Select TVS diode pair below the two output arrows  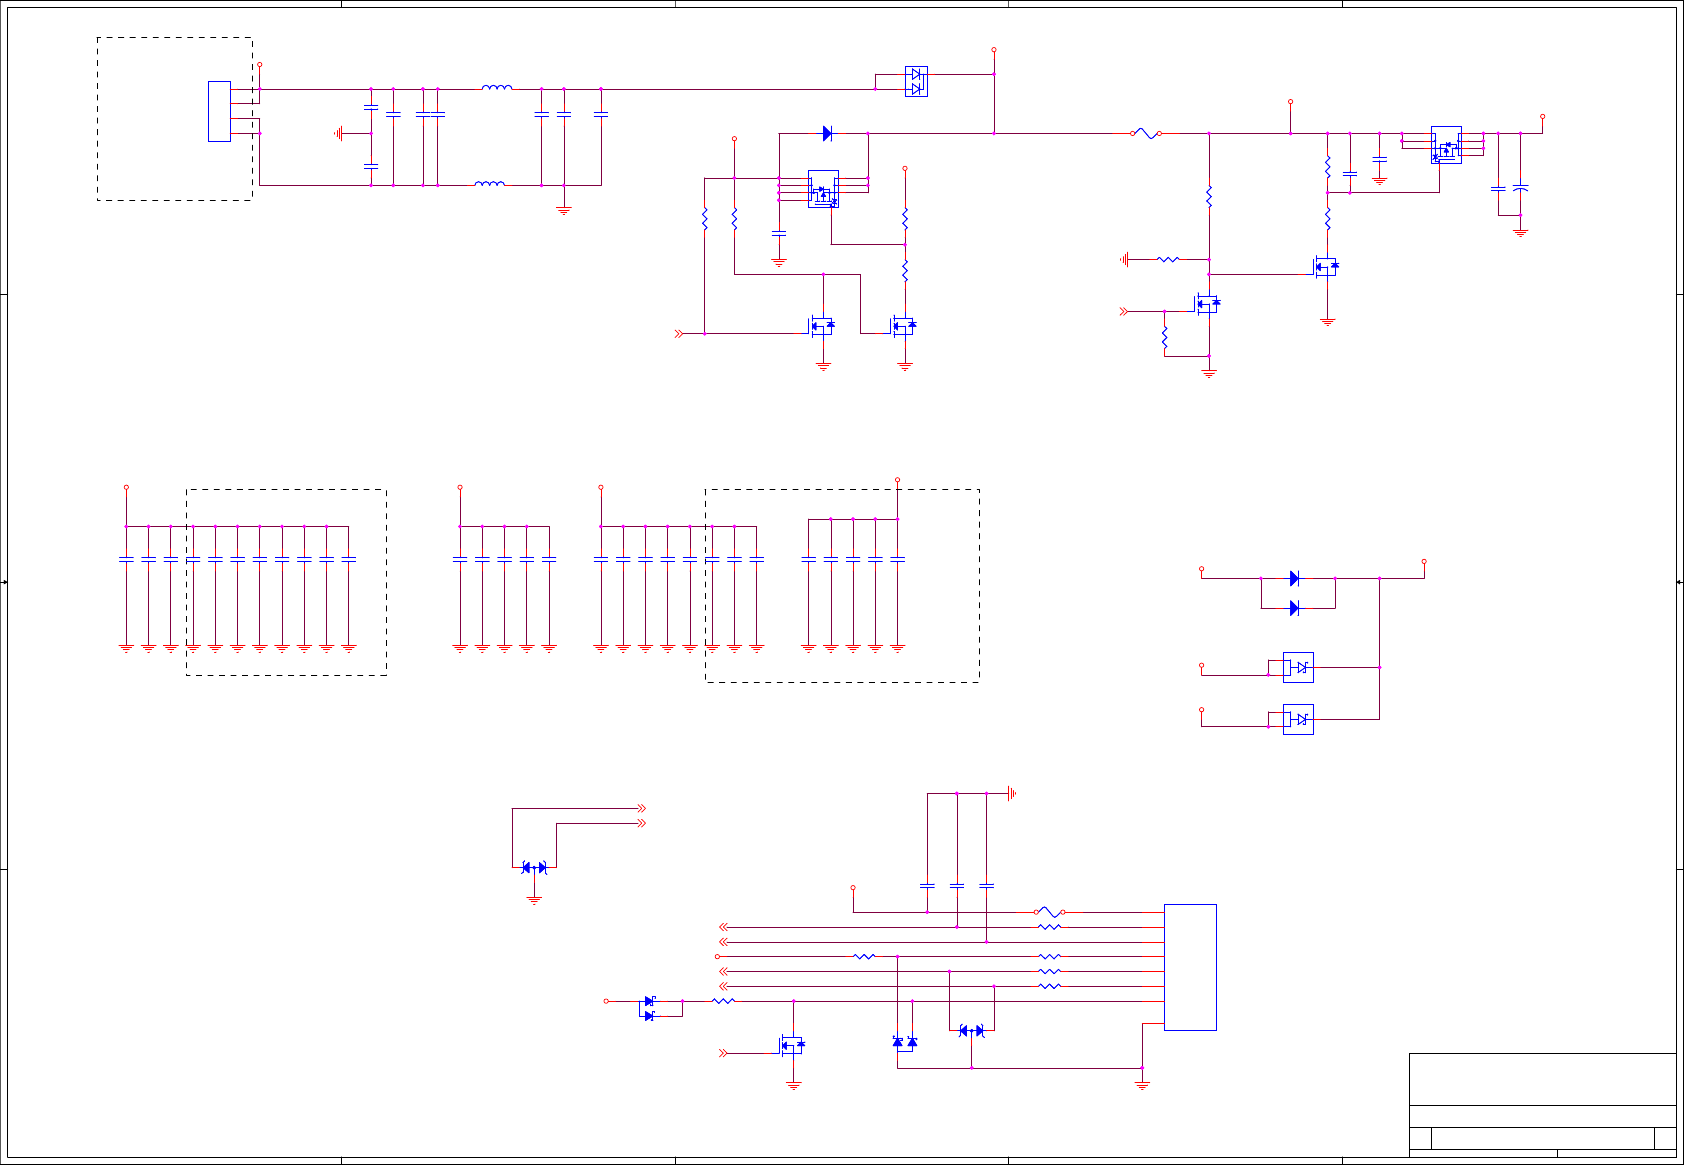pyautogui.click(x=534, y=868)
